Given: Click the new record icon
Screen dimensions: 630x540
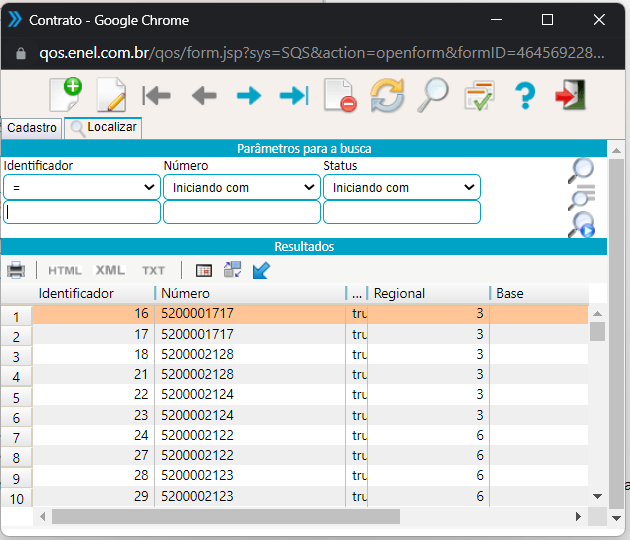Looking at the screenshot, I should click(x=65, y=95).
